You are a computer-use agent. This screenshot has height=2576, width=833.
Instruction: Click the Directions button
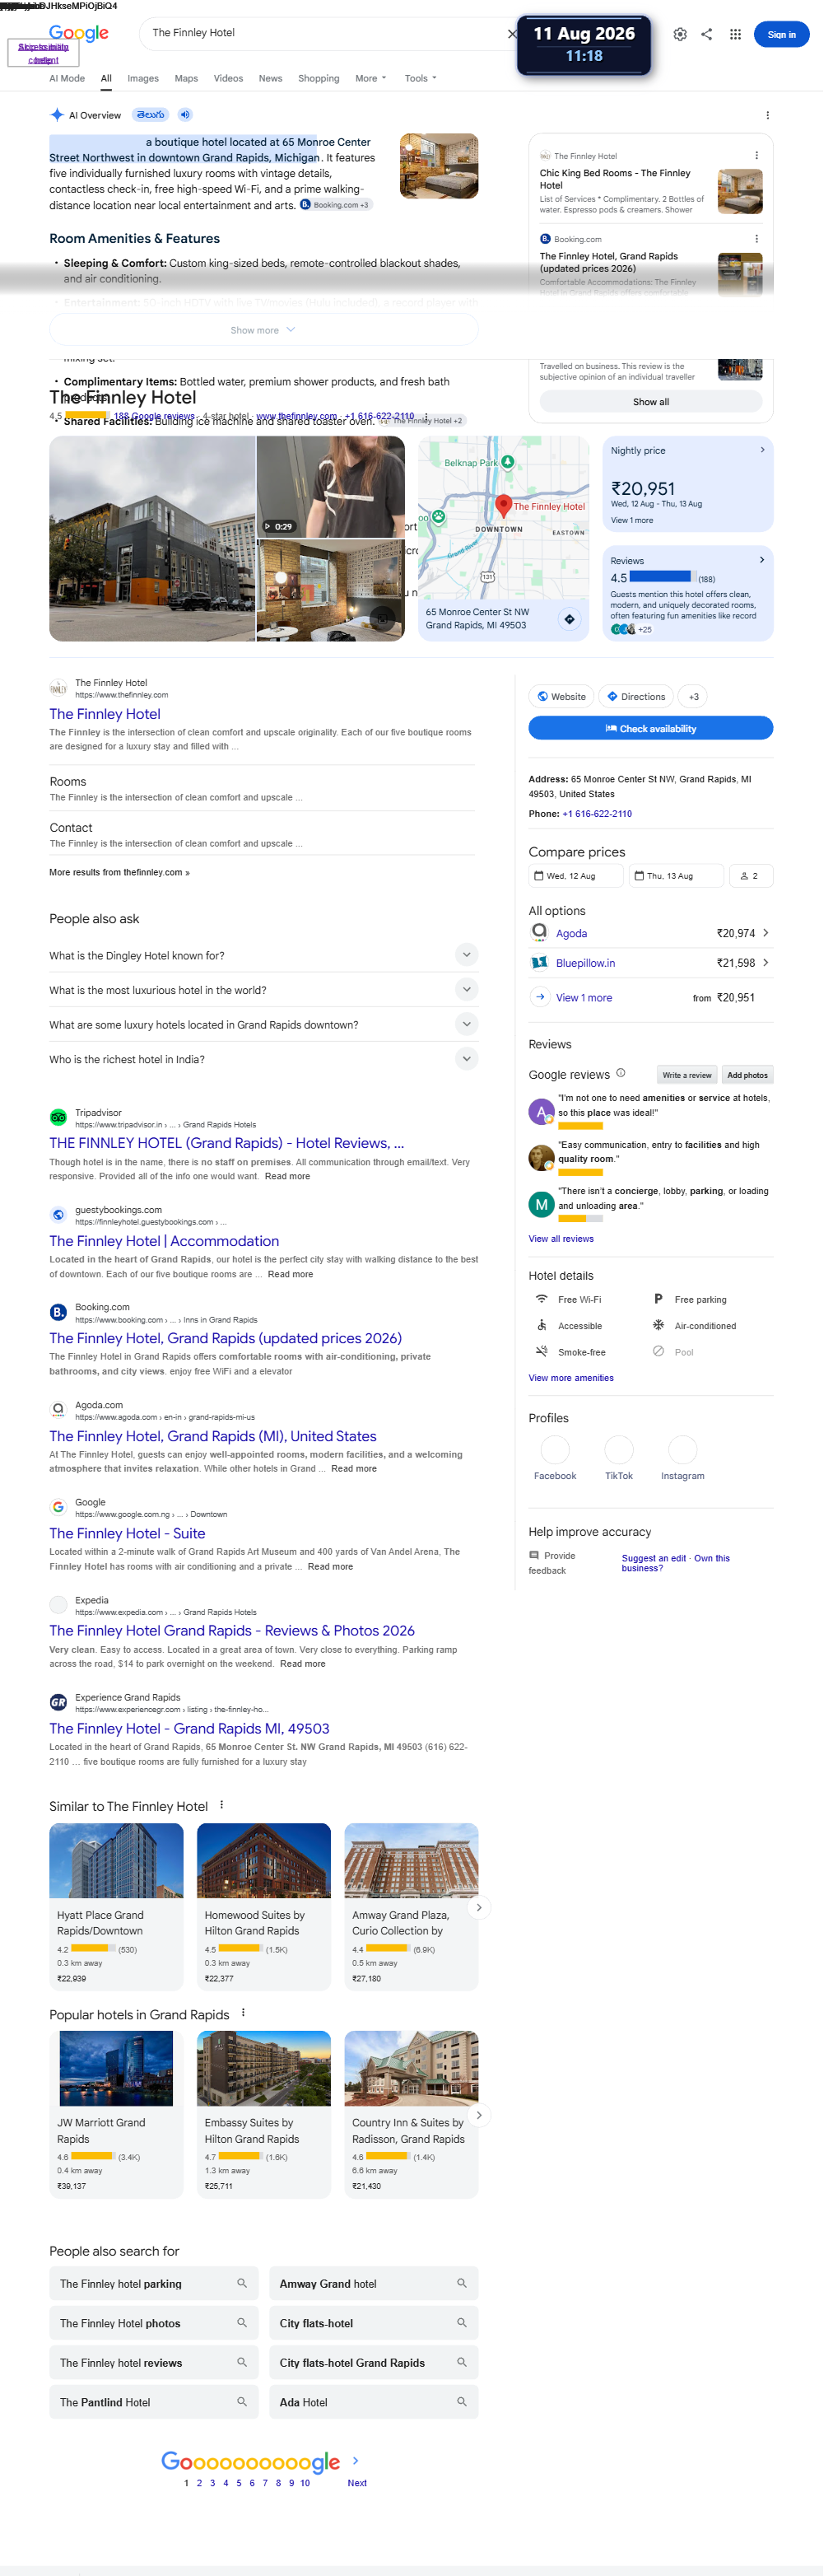(x=635, y=696)
